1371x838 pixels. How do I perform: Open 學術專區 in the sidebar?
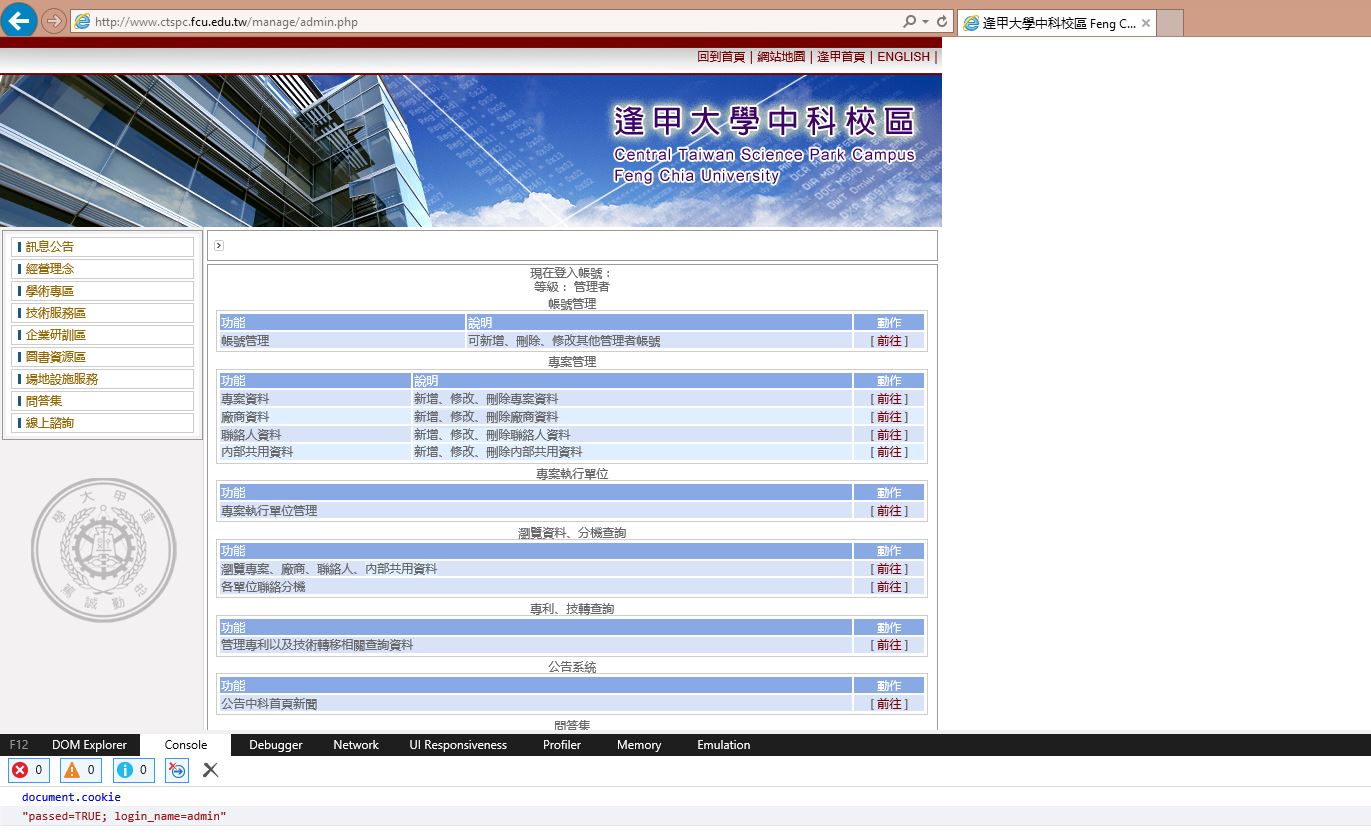[x=102, y=291]
